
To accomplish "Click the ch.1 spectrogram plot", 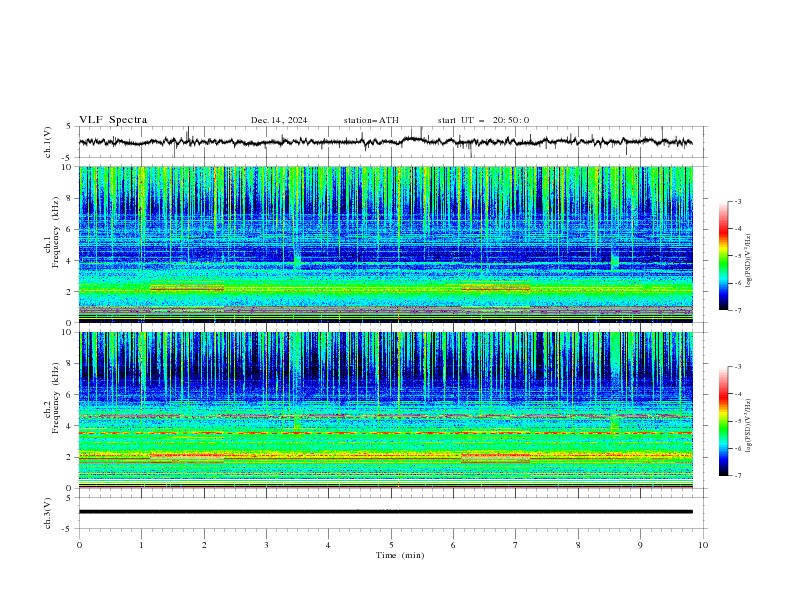I will (x=386, y=244).
